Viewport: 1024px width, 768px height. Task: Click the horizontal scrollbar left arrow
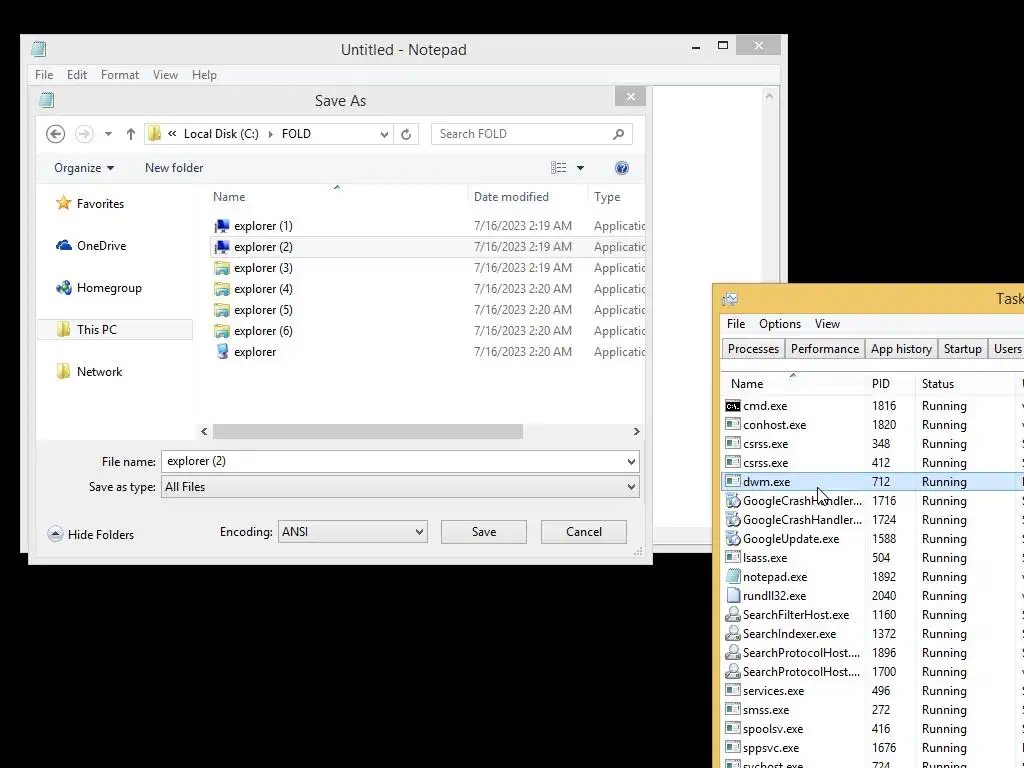(x=204, y=432)
